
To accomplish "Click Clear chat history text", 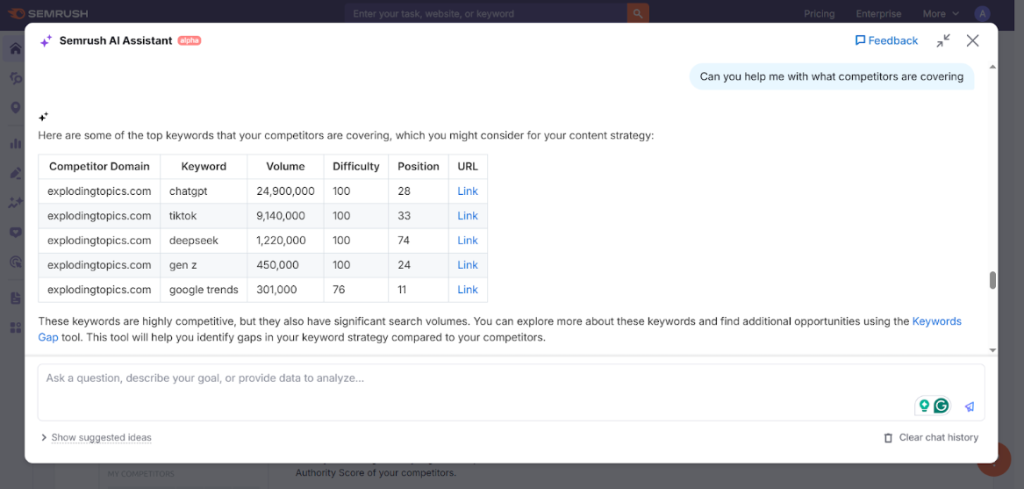I will (938, 437).
